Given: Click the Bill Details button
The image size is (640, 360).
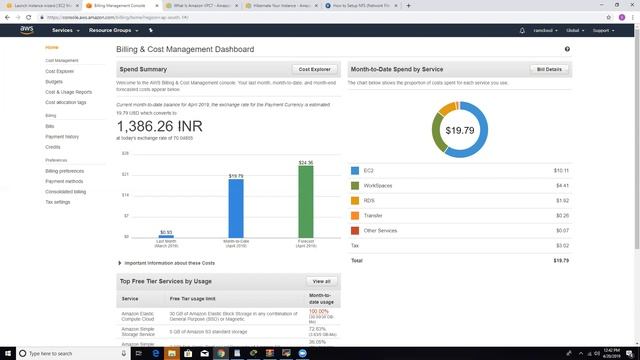Looking at the screenshot, I should [x=549, y=69].
